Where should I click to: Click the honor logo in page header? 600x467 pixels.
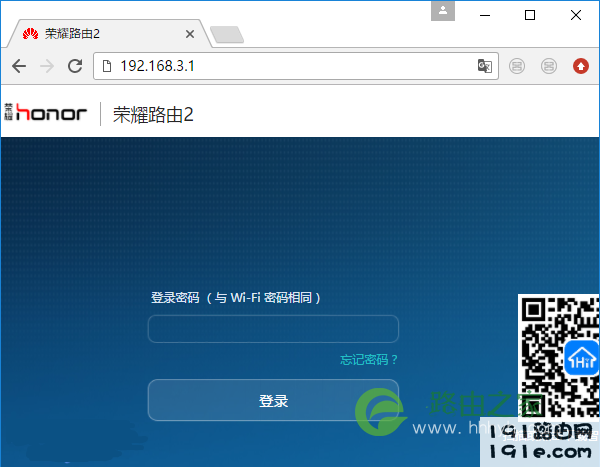pos(46,112)
